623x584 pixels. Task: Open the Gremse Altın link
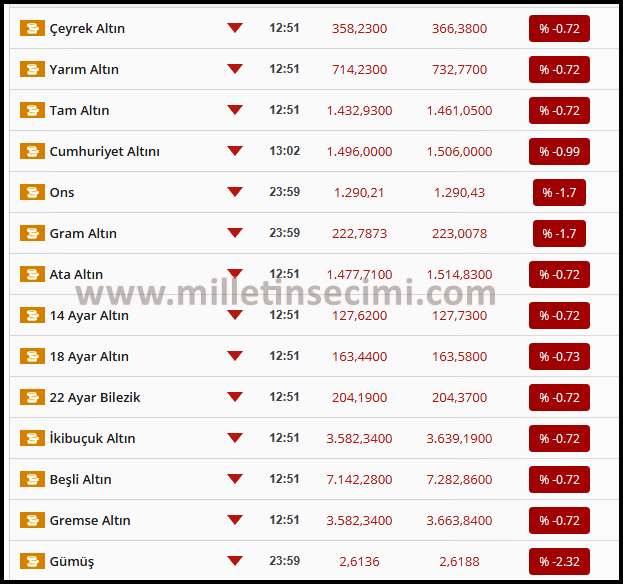pyautogui.click(x=89, y=520)
